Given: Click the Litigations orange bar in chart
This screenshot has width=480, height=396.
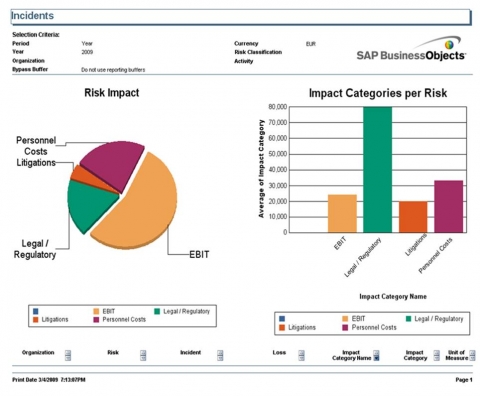Looking at the screenshot, I should [x=413, y=217].
